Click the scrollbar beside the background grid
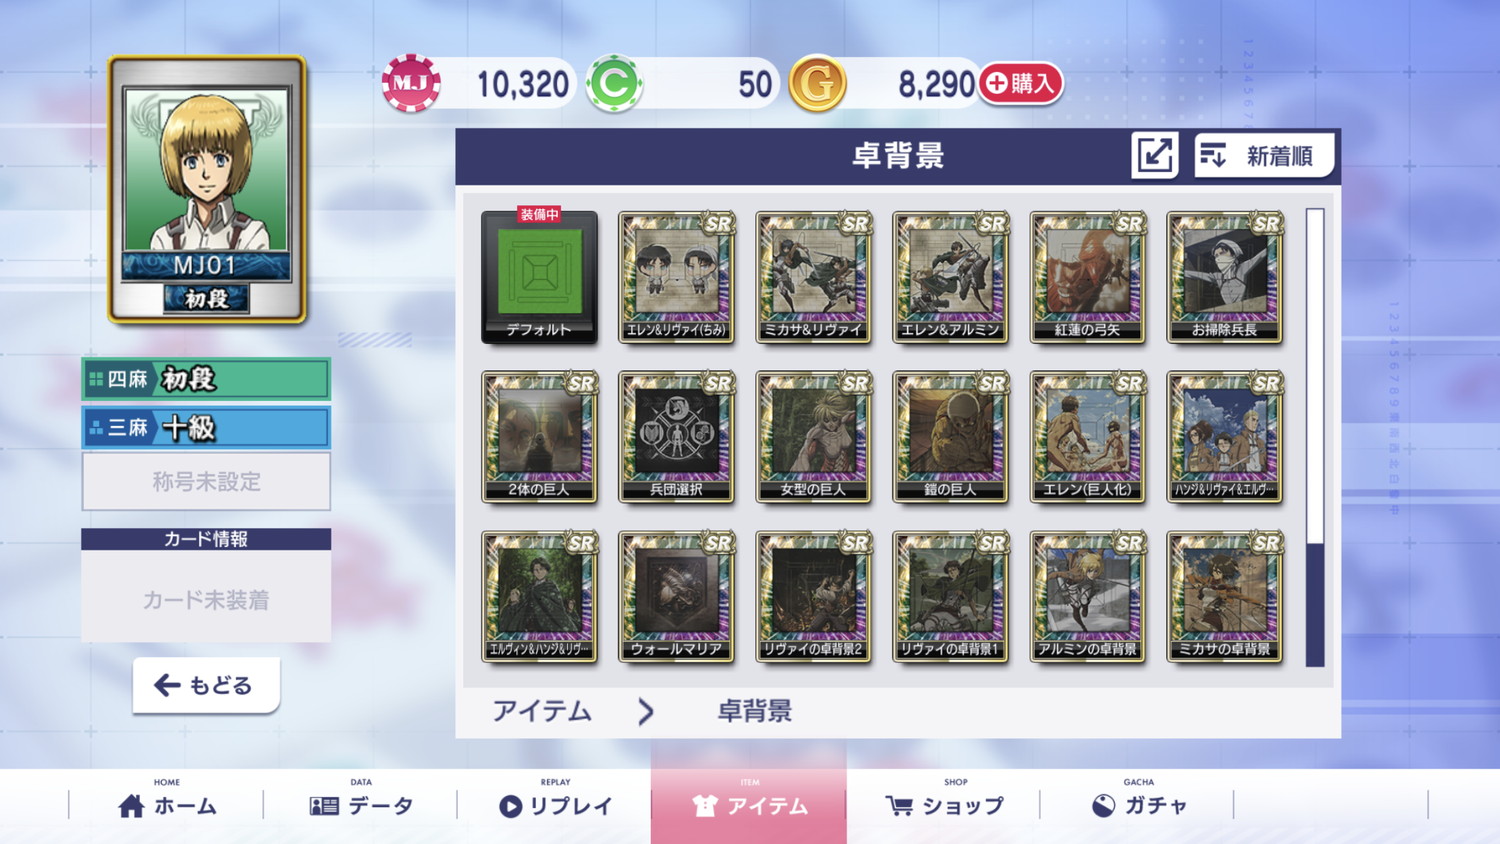This screenshot has width=1500, height=844. pos(1315,437)
